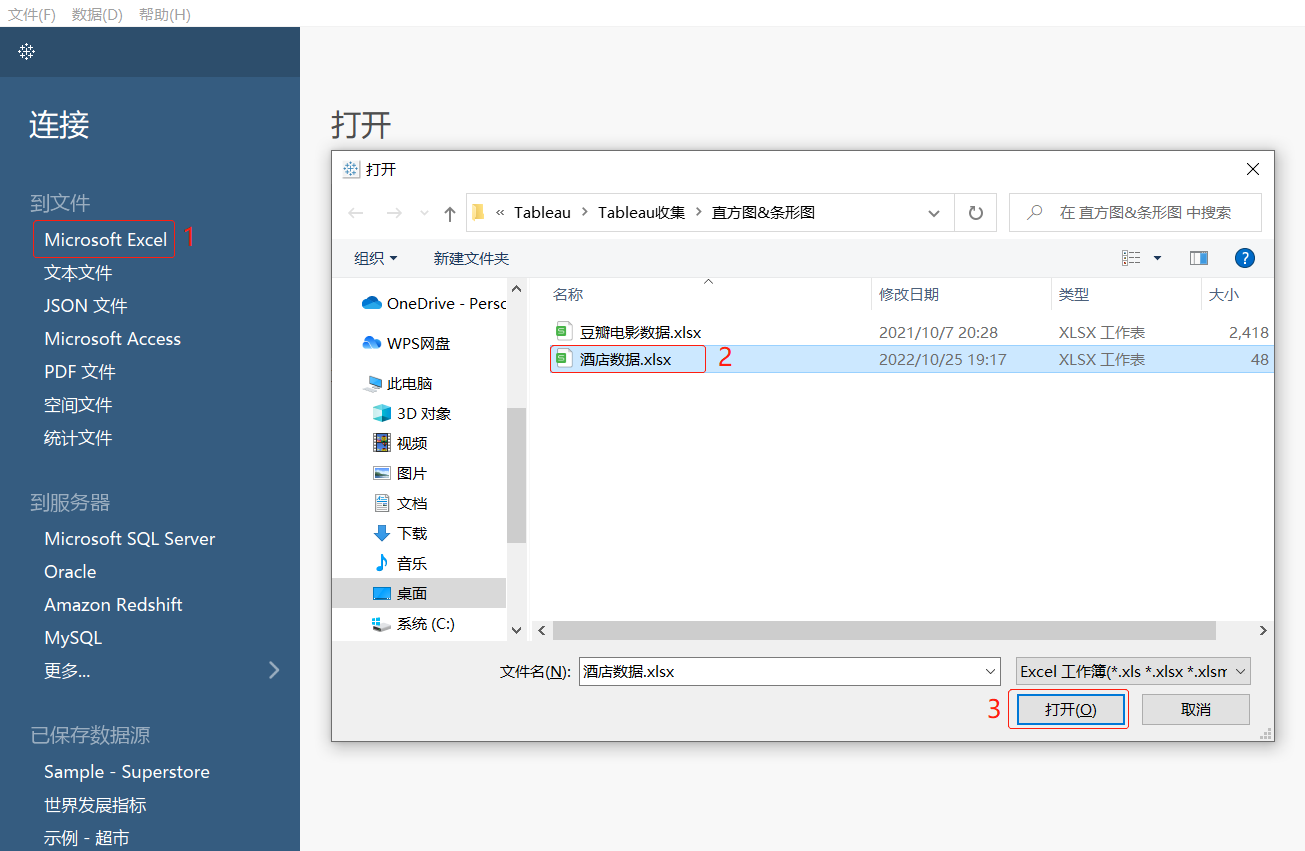This screenshot has width=1305, height=851.
Task: Connect to JSON 文件
Action: [x=86, y=306]
